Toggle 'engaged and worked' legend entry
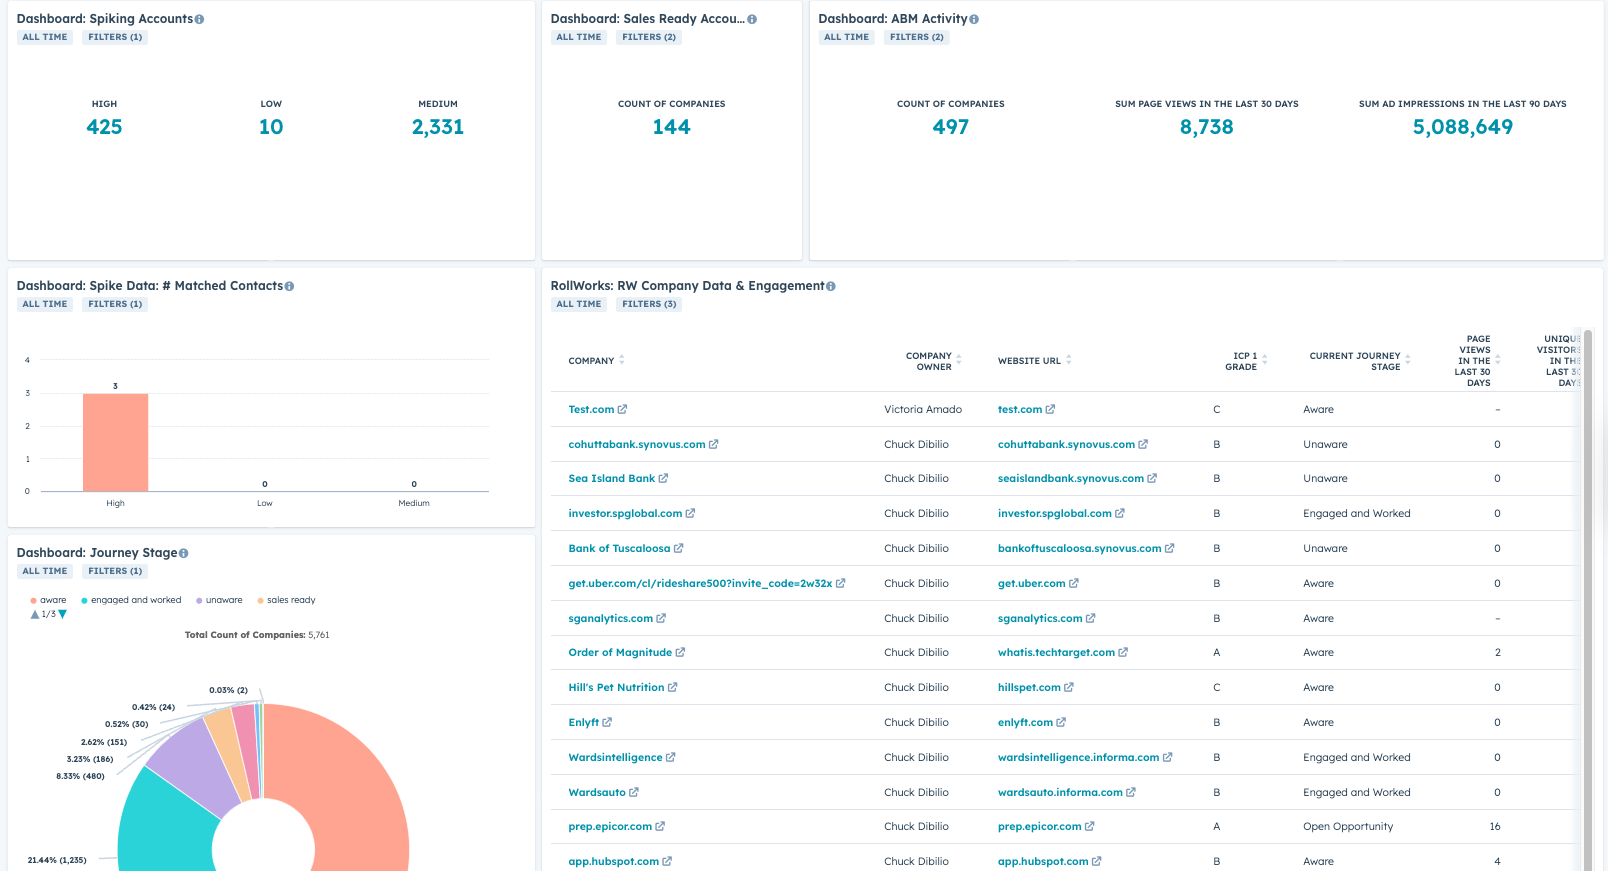Screen dimensions: 1608x871 [131, 601]
